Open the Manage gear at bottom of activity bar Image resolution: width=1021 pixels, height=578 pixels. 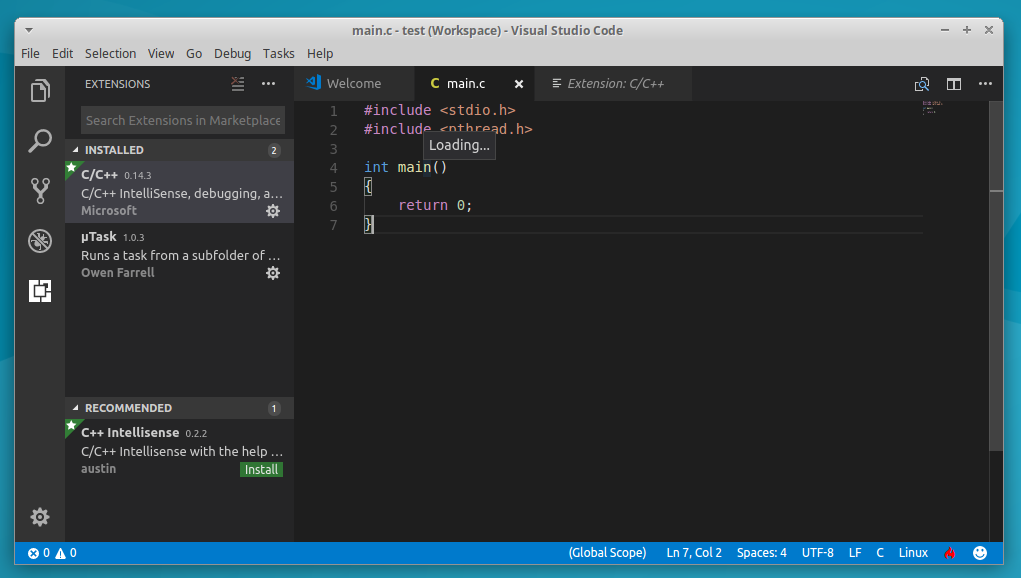[40, 517]
